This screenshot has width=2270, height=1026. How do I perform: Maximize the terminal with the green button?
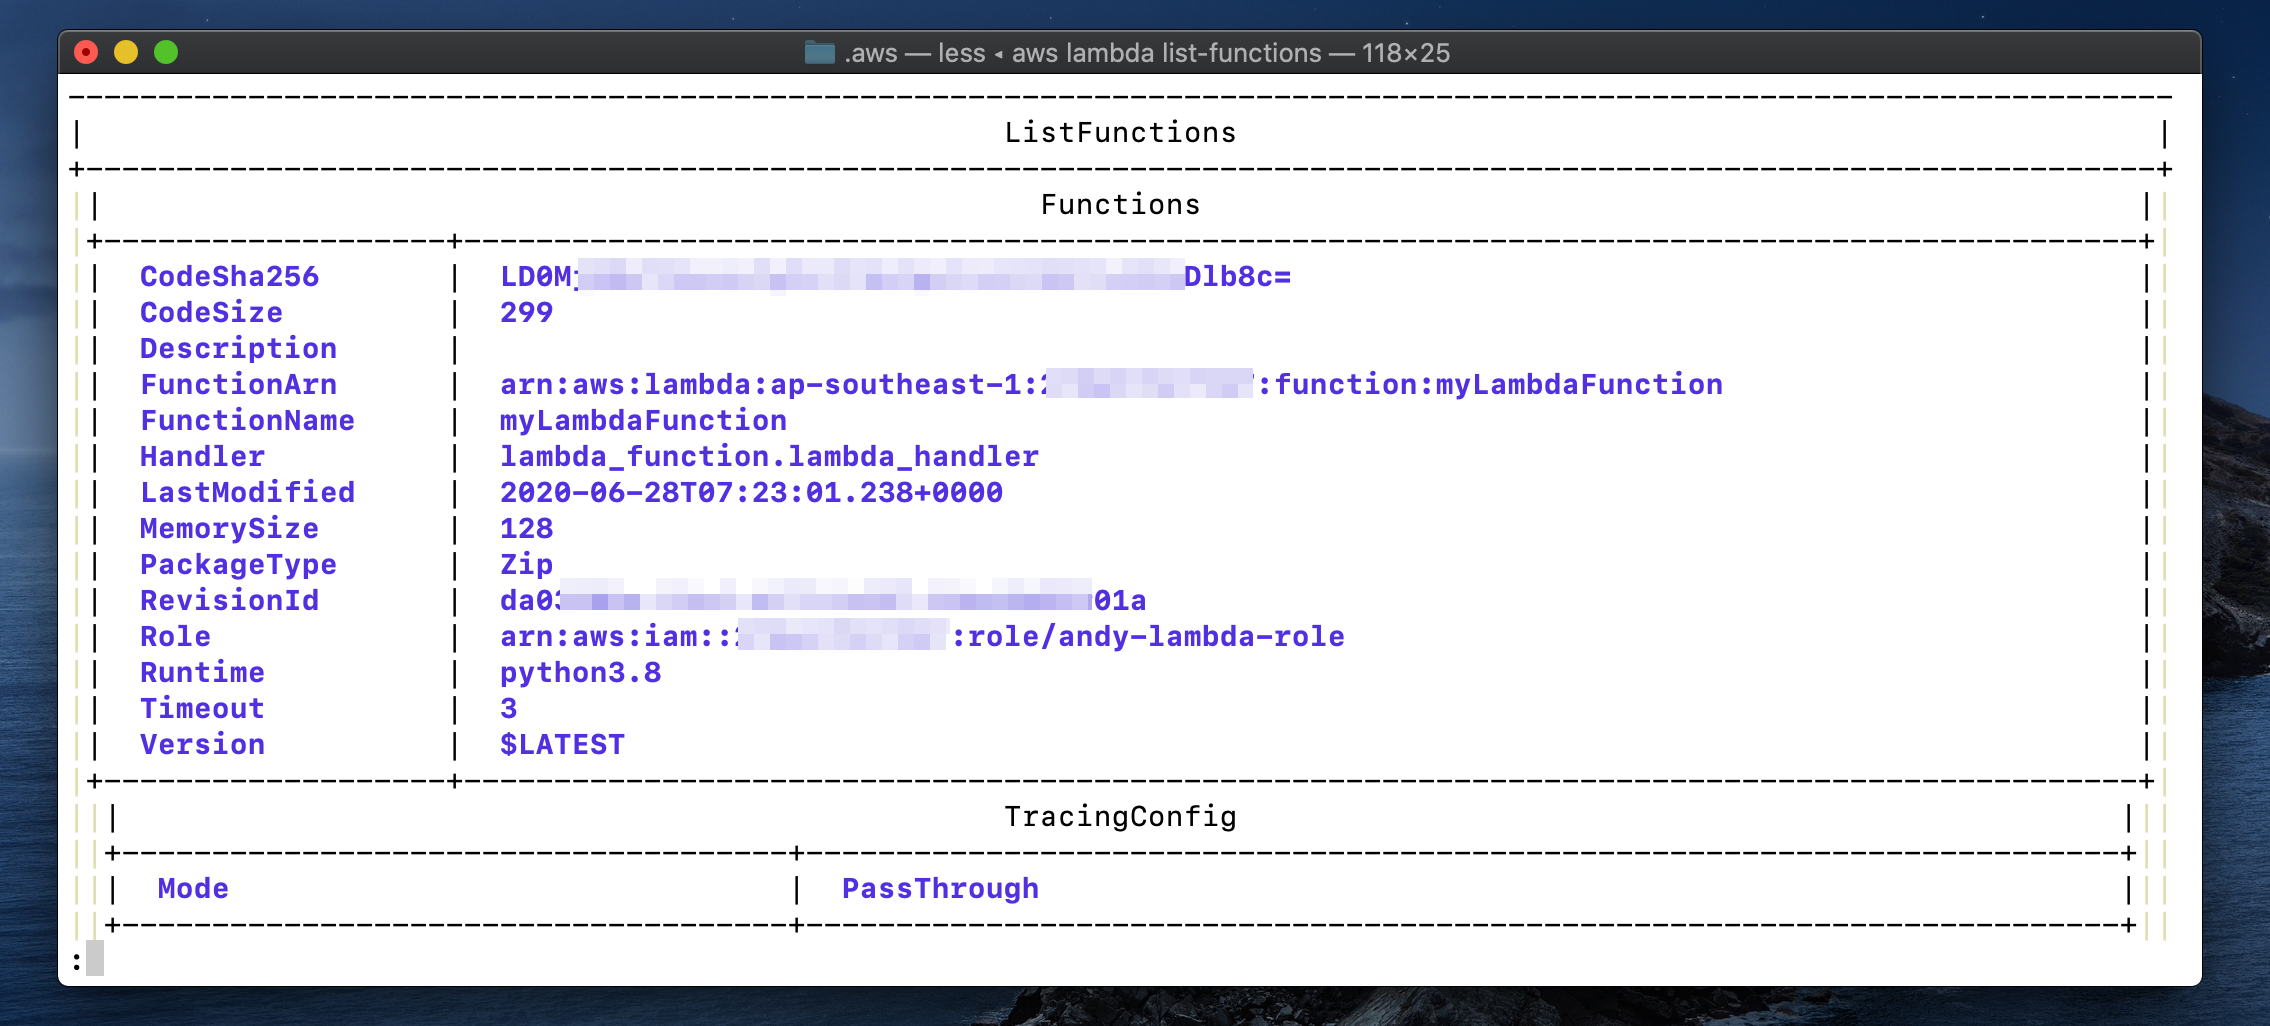click(166, 52)
